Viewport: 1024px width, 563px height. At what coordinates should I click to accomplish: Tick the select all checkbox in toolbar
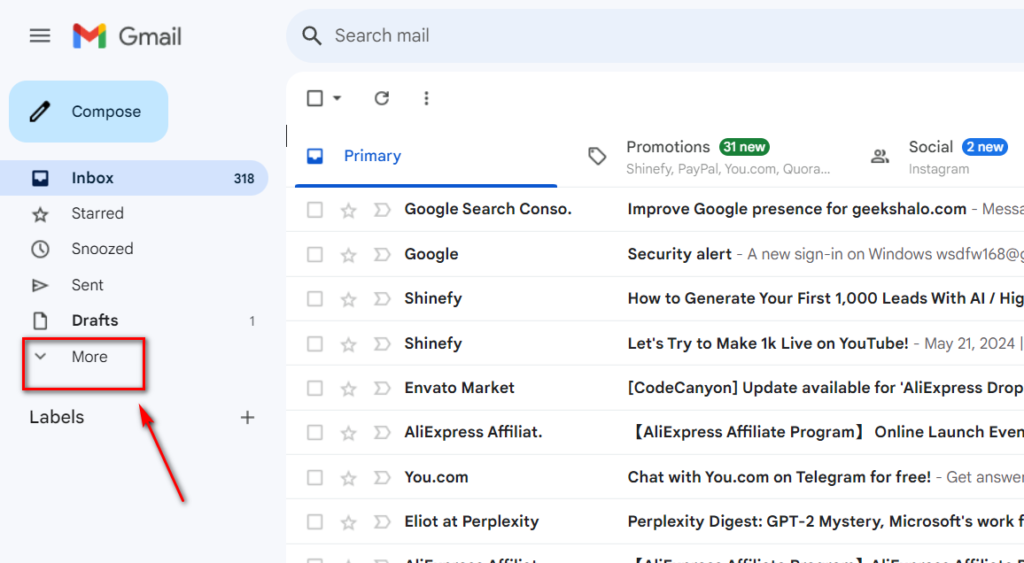pos(315,99)
